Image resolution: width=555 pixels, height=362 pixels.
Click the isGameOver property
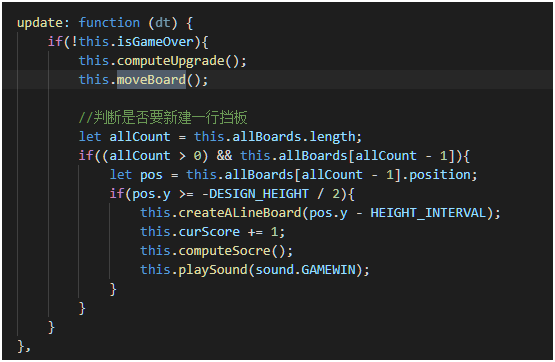155,42
